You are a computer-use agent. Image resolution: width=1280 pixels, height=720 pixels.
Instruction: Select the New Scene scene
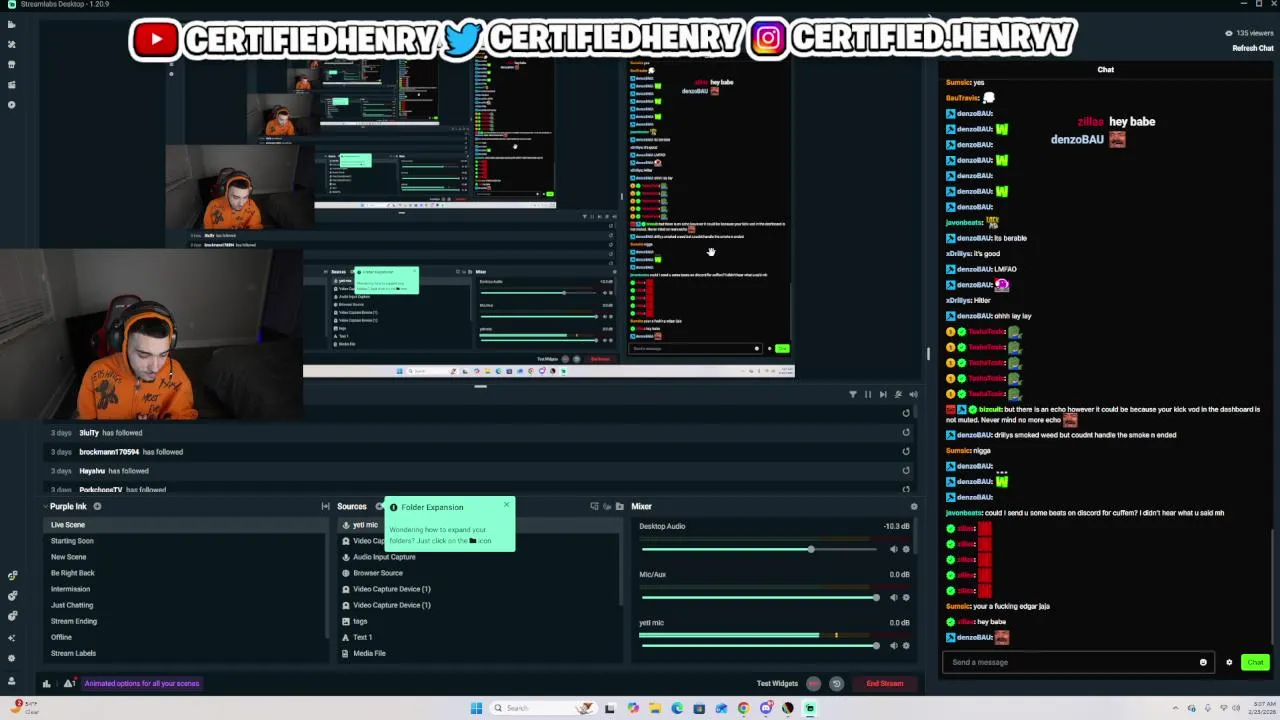click(x=186, y=557)
